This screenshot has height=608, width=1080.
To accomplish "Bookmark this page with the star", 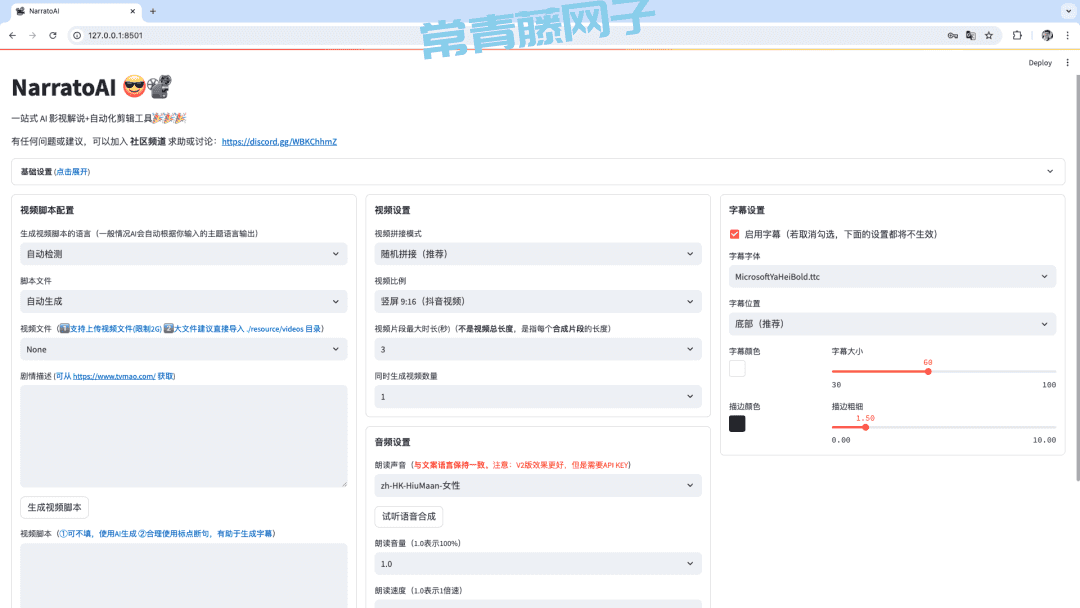I will click(x=989, y=35).
